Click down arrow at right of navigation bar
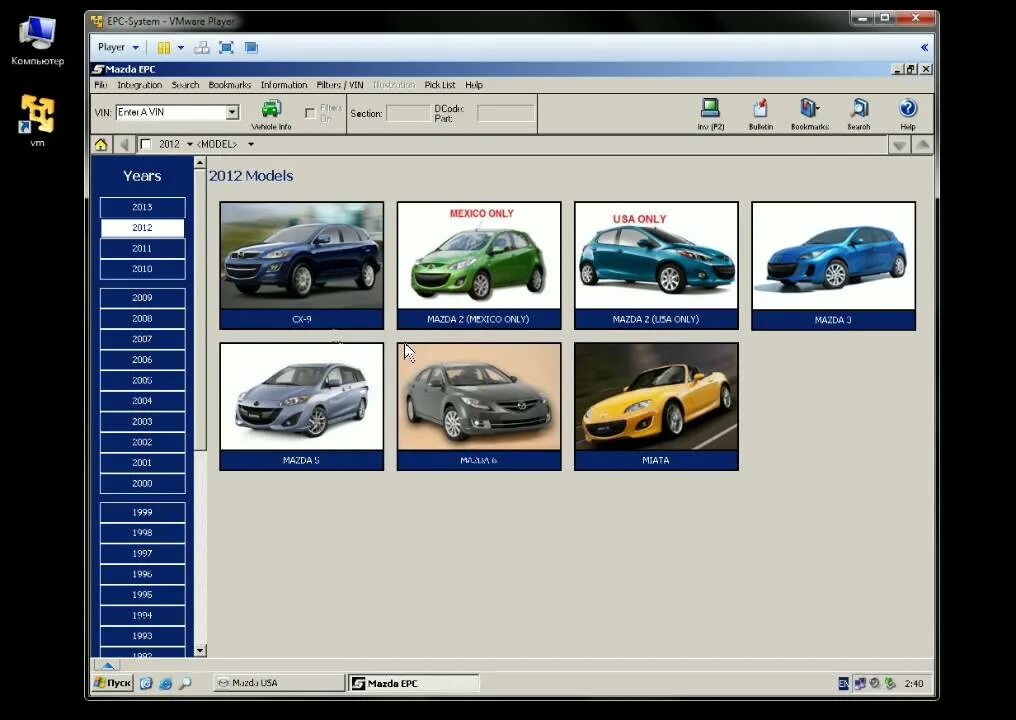 click(899, 145)
